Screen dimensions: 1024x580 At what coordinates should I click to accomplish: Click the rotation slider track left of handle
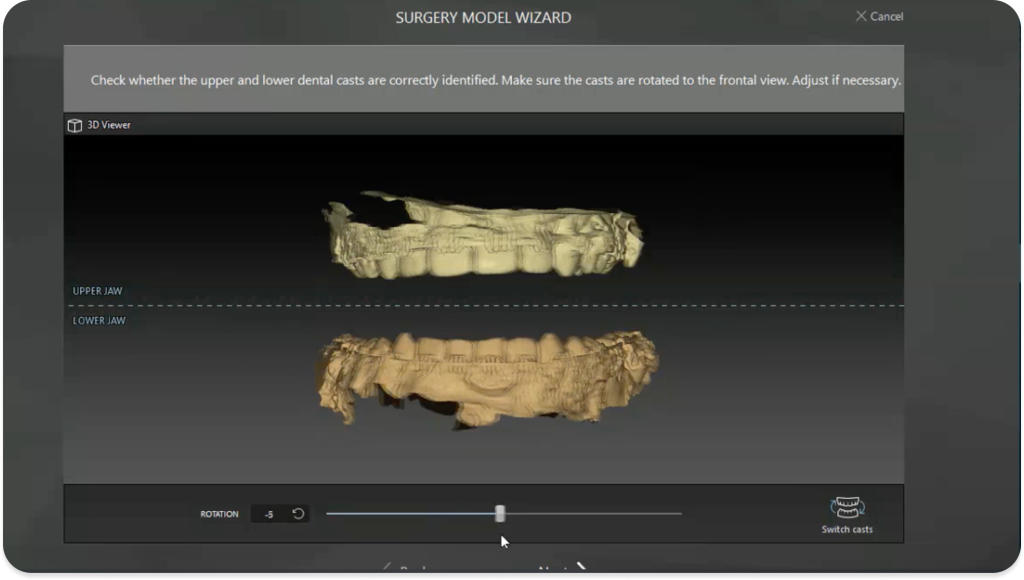410,514
